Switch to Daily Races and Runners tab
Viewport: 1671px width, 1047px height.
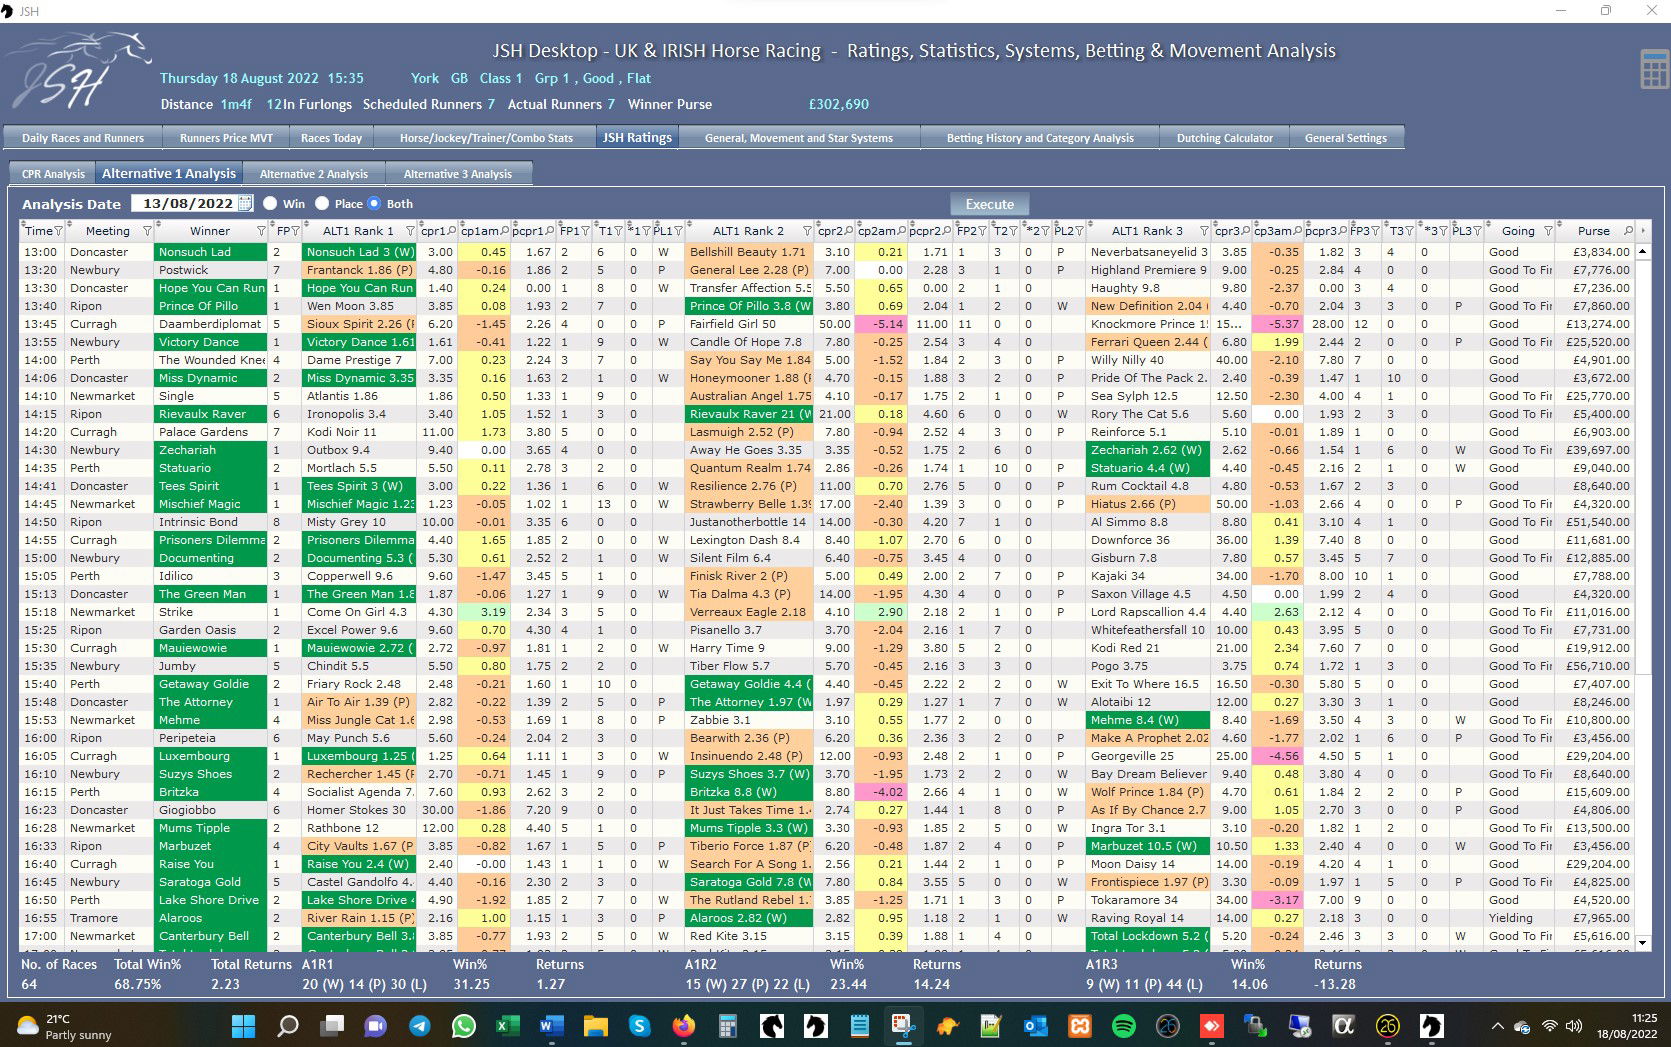(x=83, y=138)
